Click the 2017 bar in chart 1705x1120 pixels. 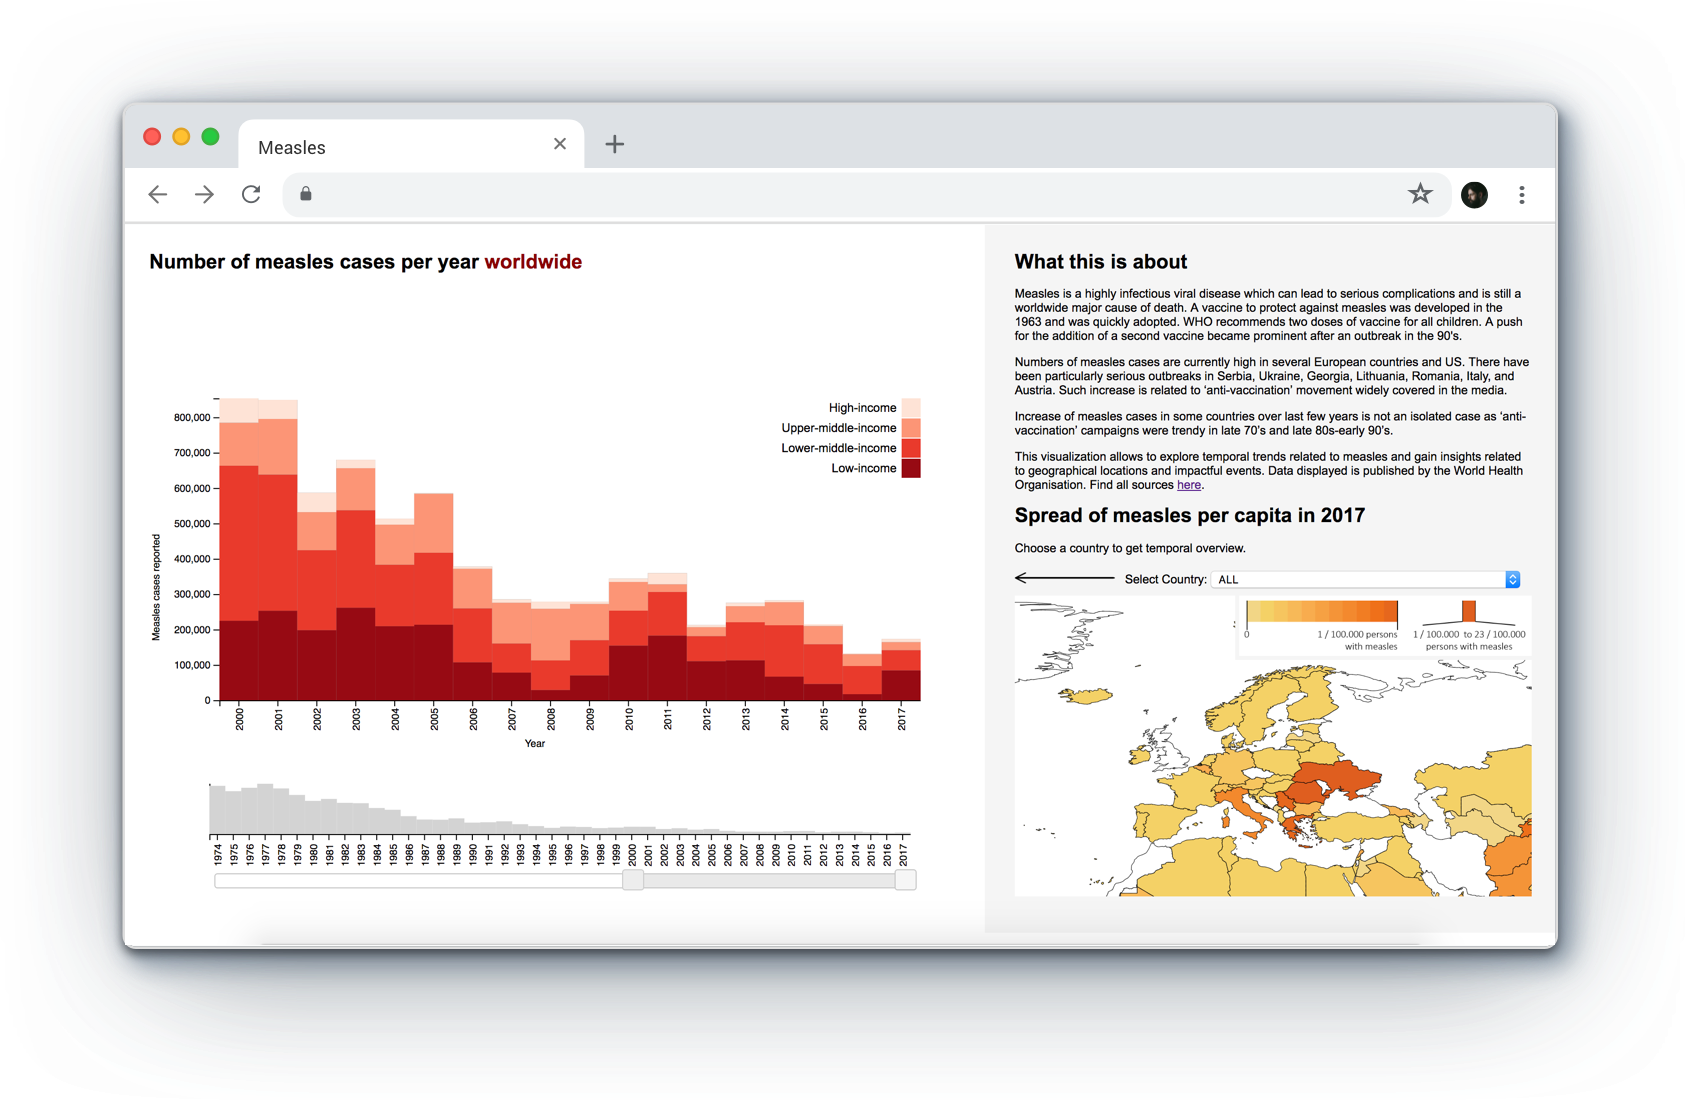(901, 670)
